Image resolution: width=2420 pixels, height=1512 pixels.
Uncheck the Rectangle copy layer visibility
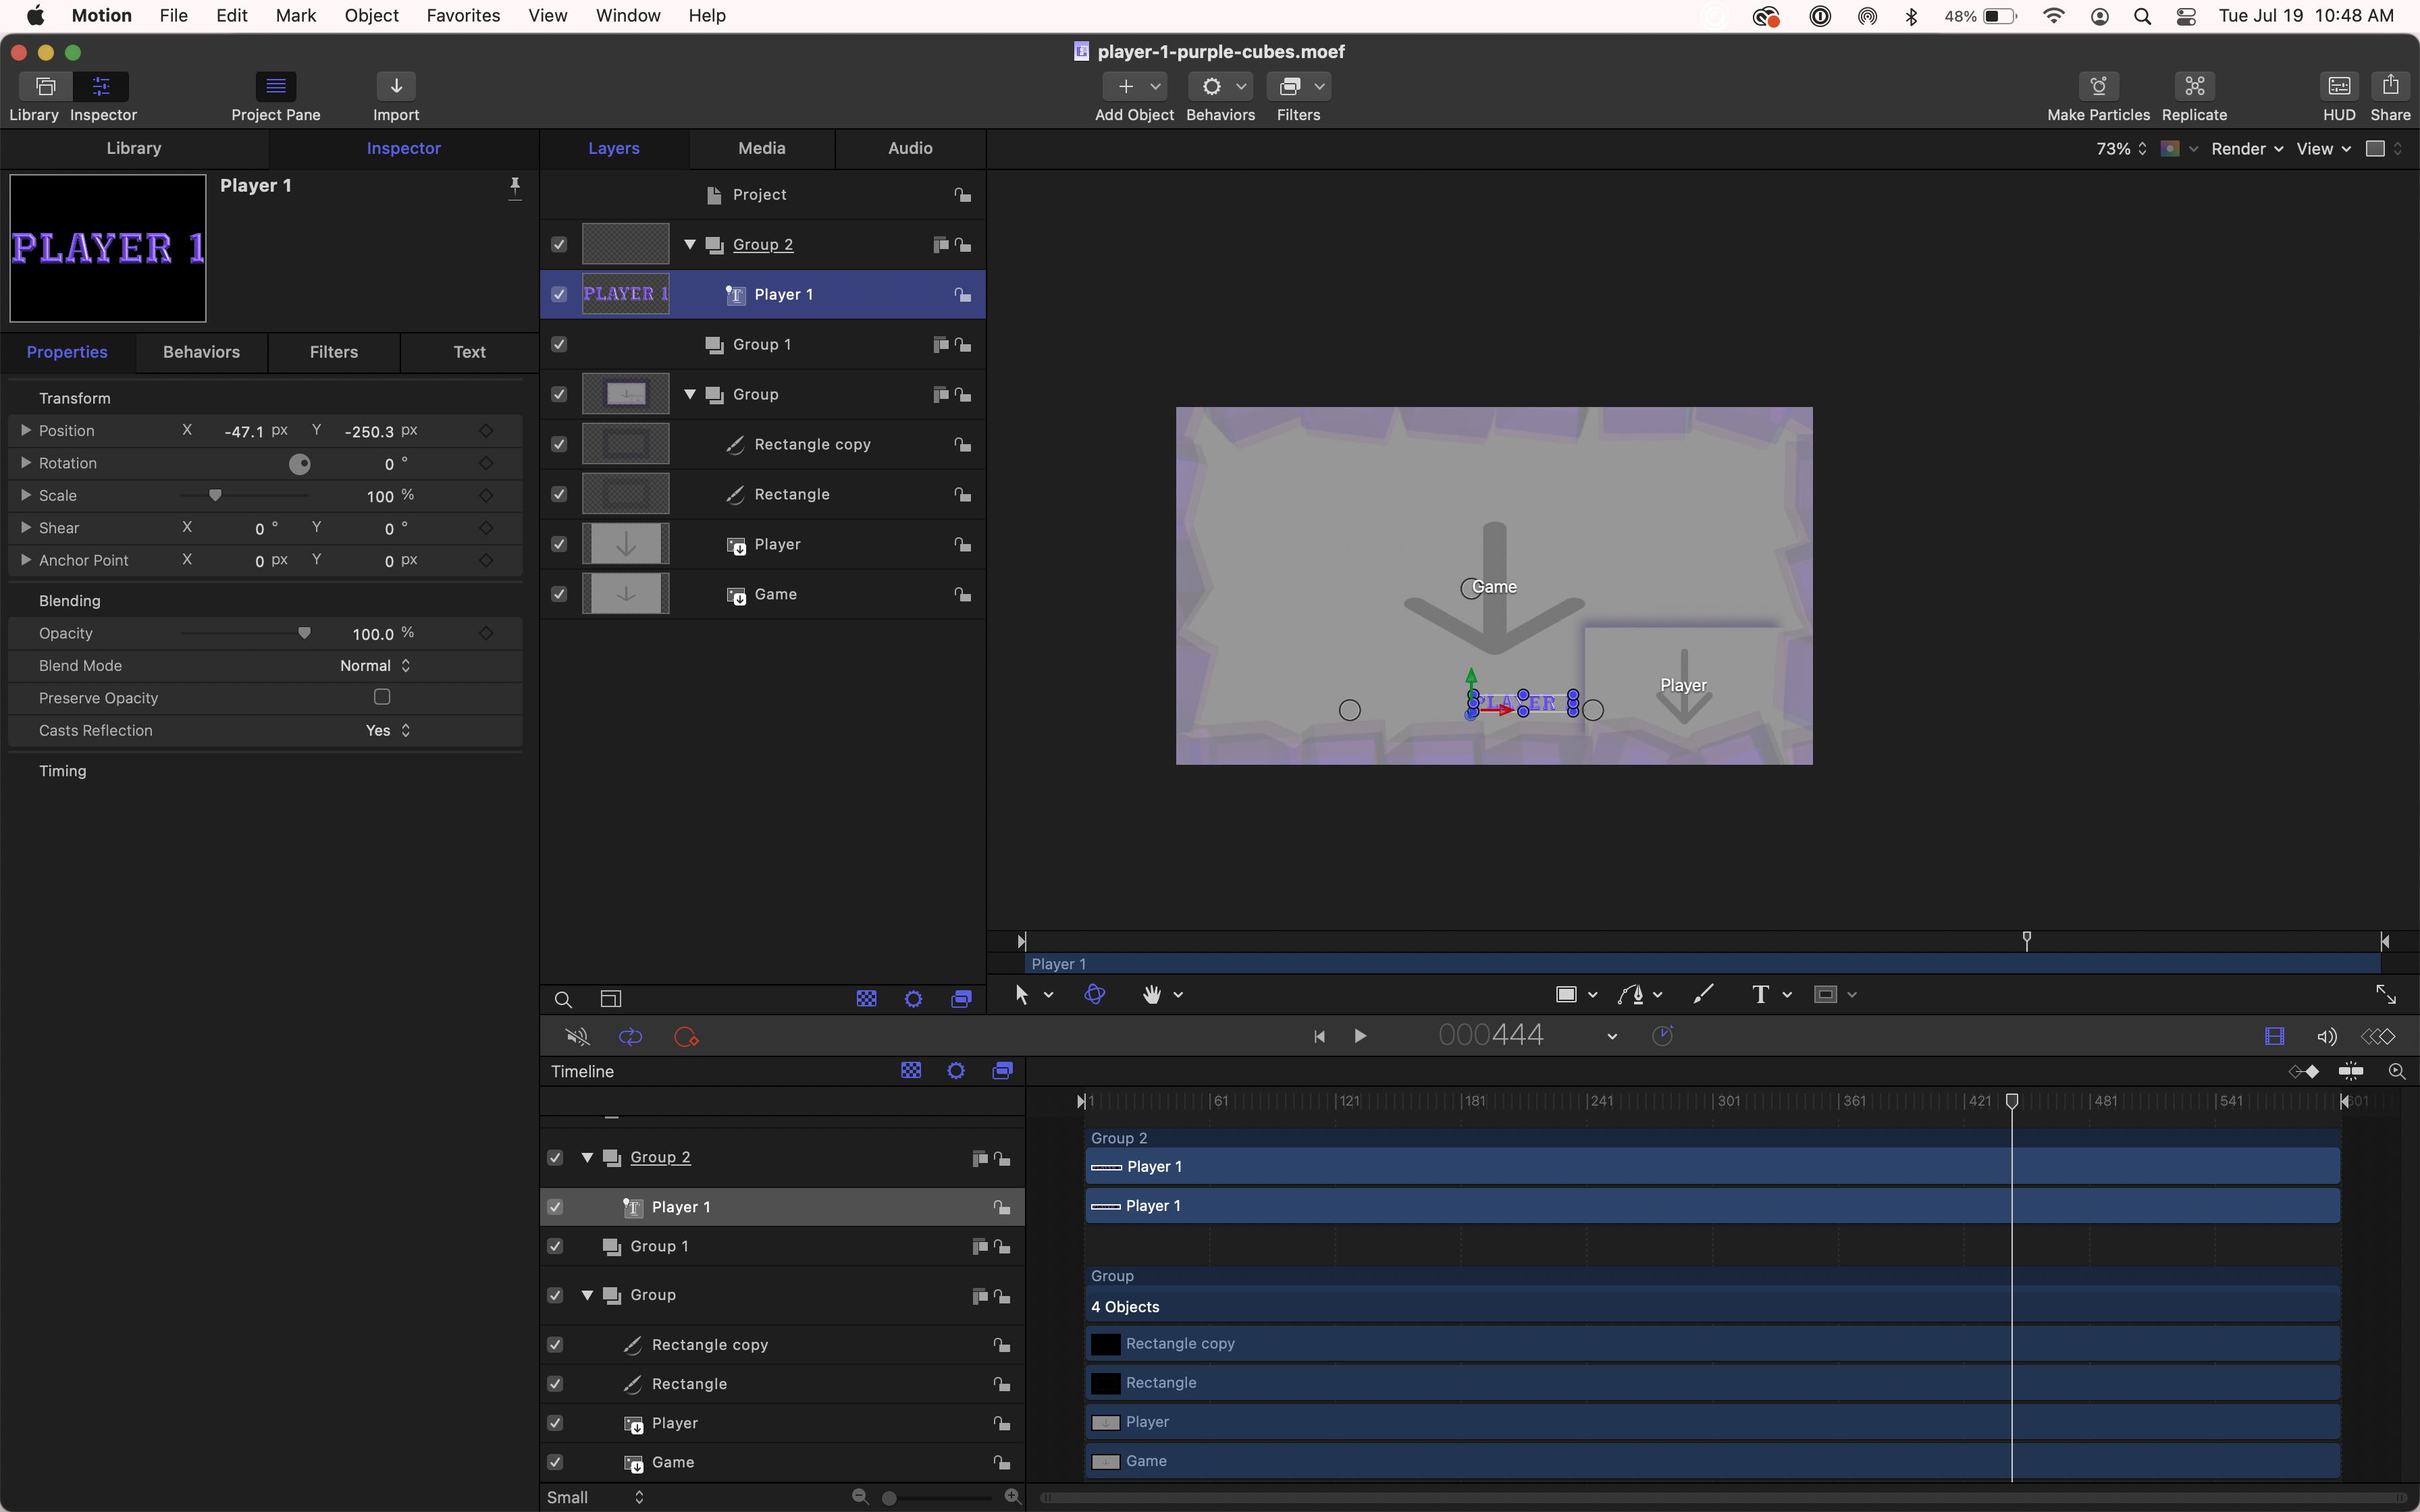(x=559, y=444)
